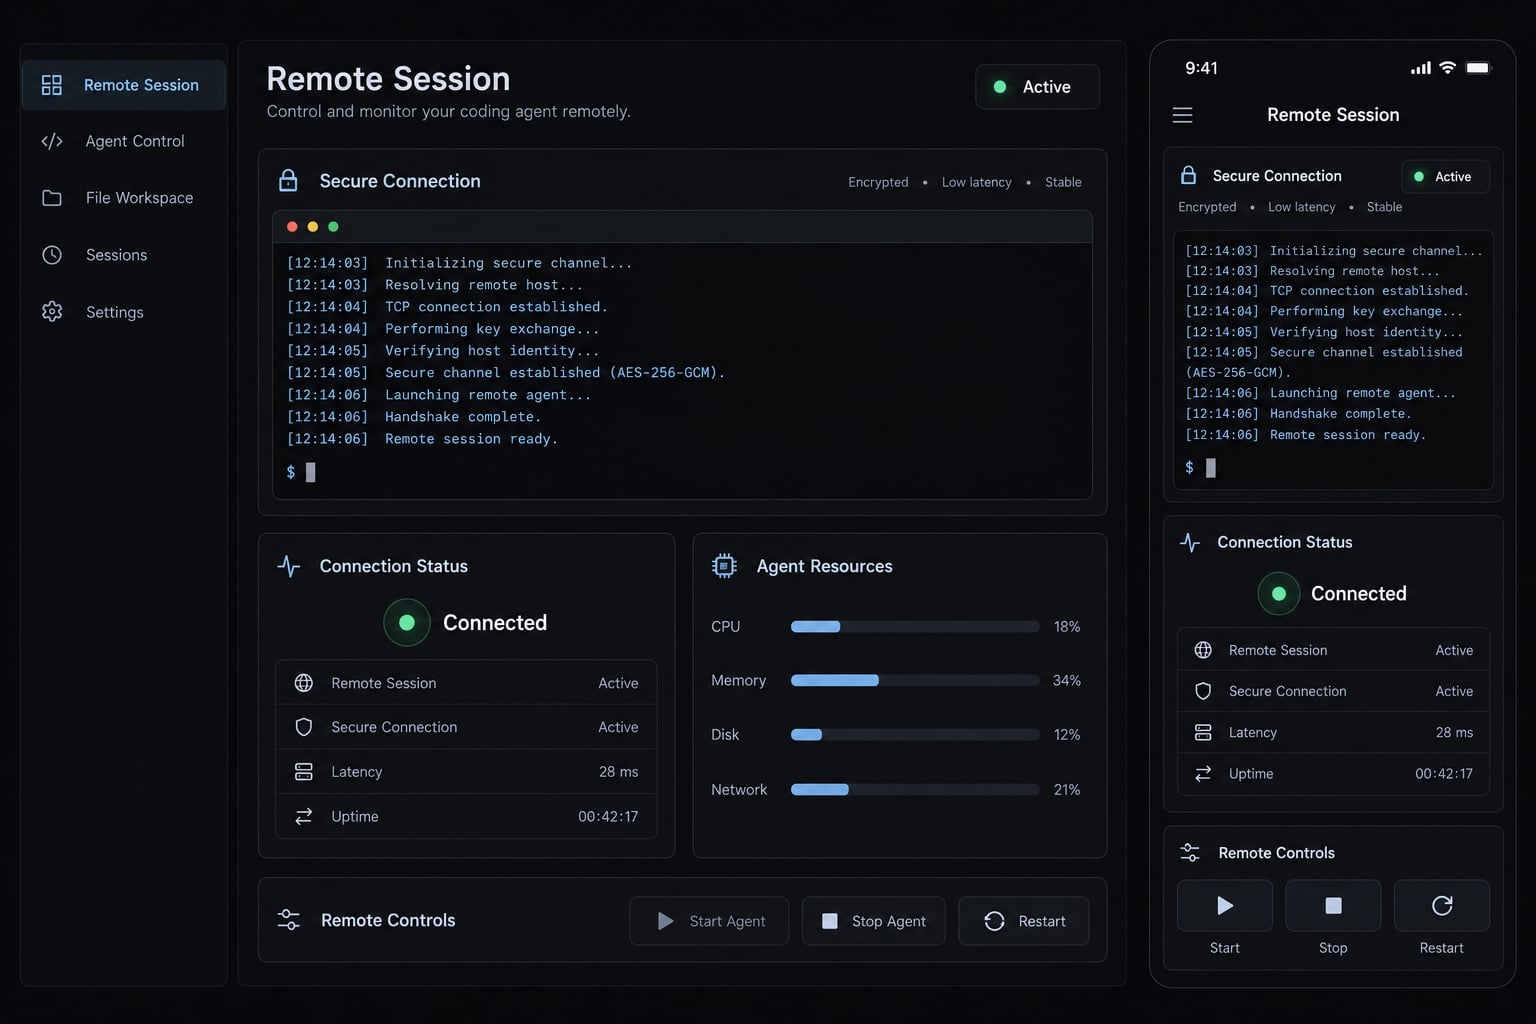Click the Memory usage bar
The image size is (1536, 1024).
point(915,680)
